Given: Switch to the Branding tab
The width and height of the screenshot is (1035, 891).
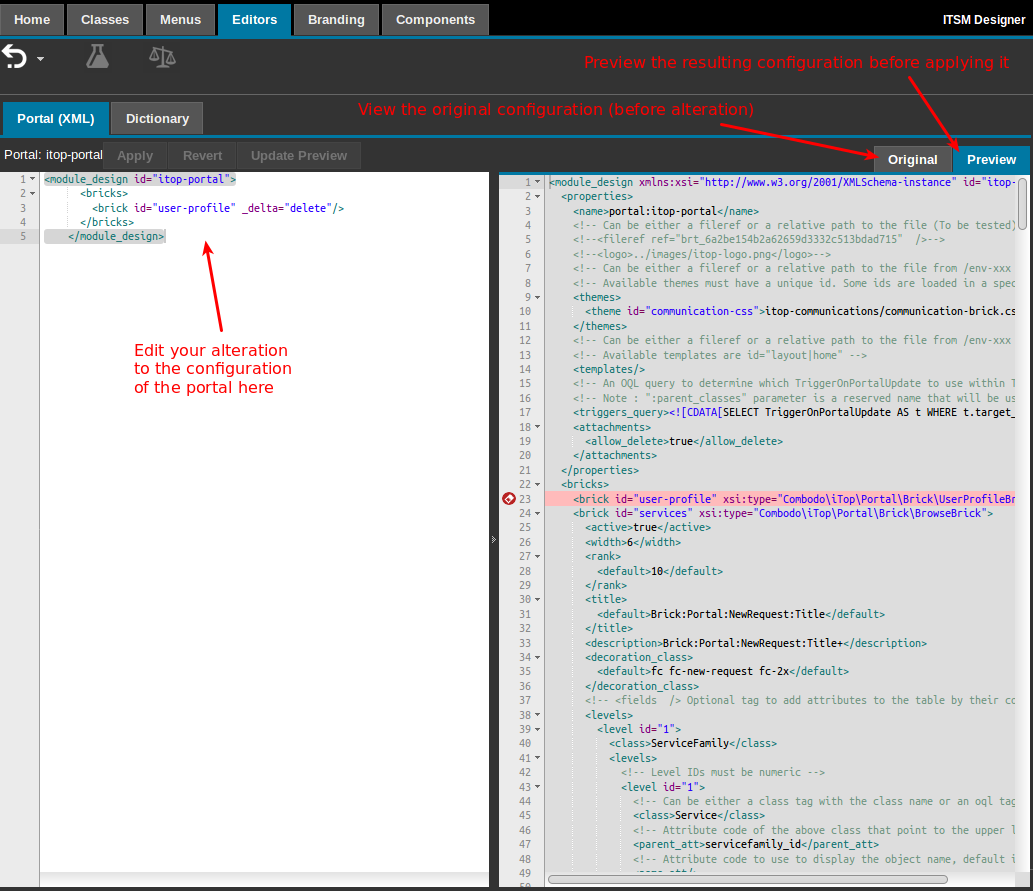Looking at the screenshot, I should click(x=336, y=19).
